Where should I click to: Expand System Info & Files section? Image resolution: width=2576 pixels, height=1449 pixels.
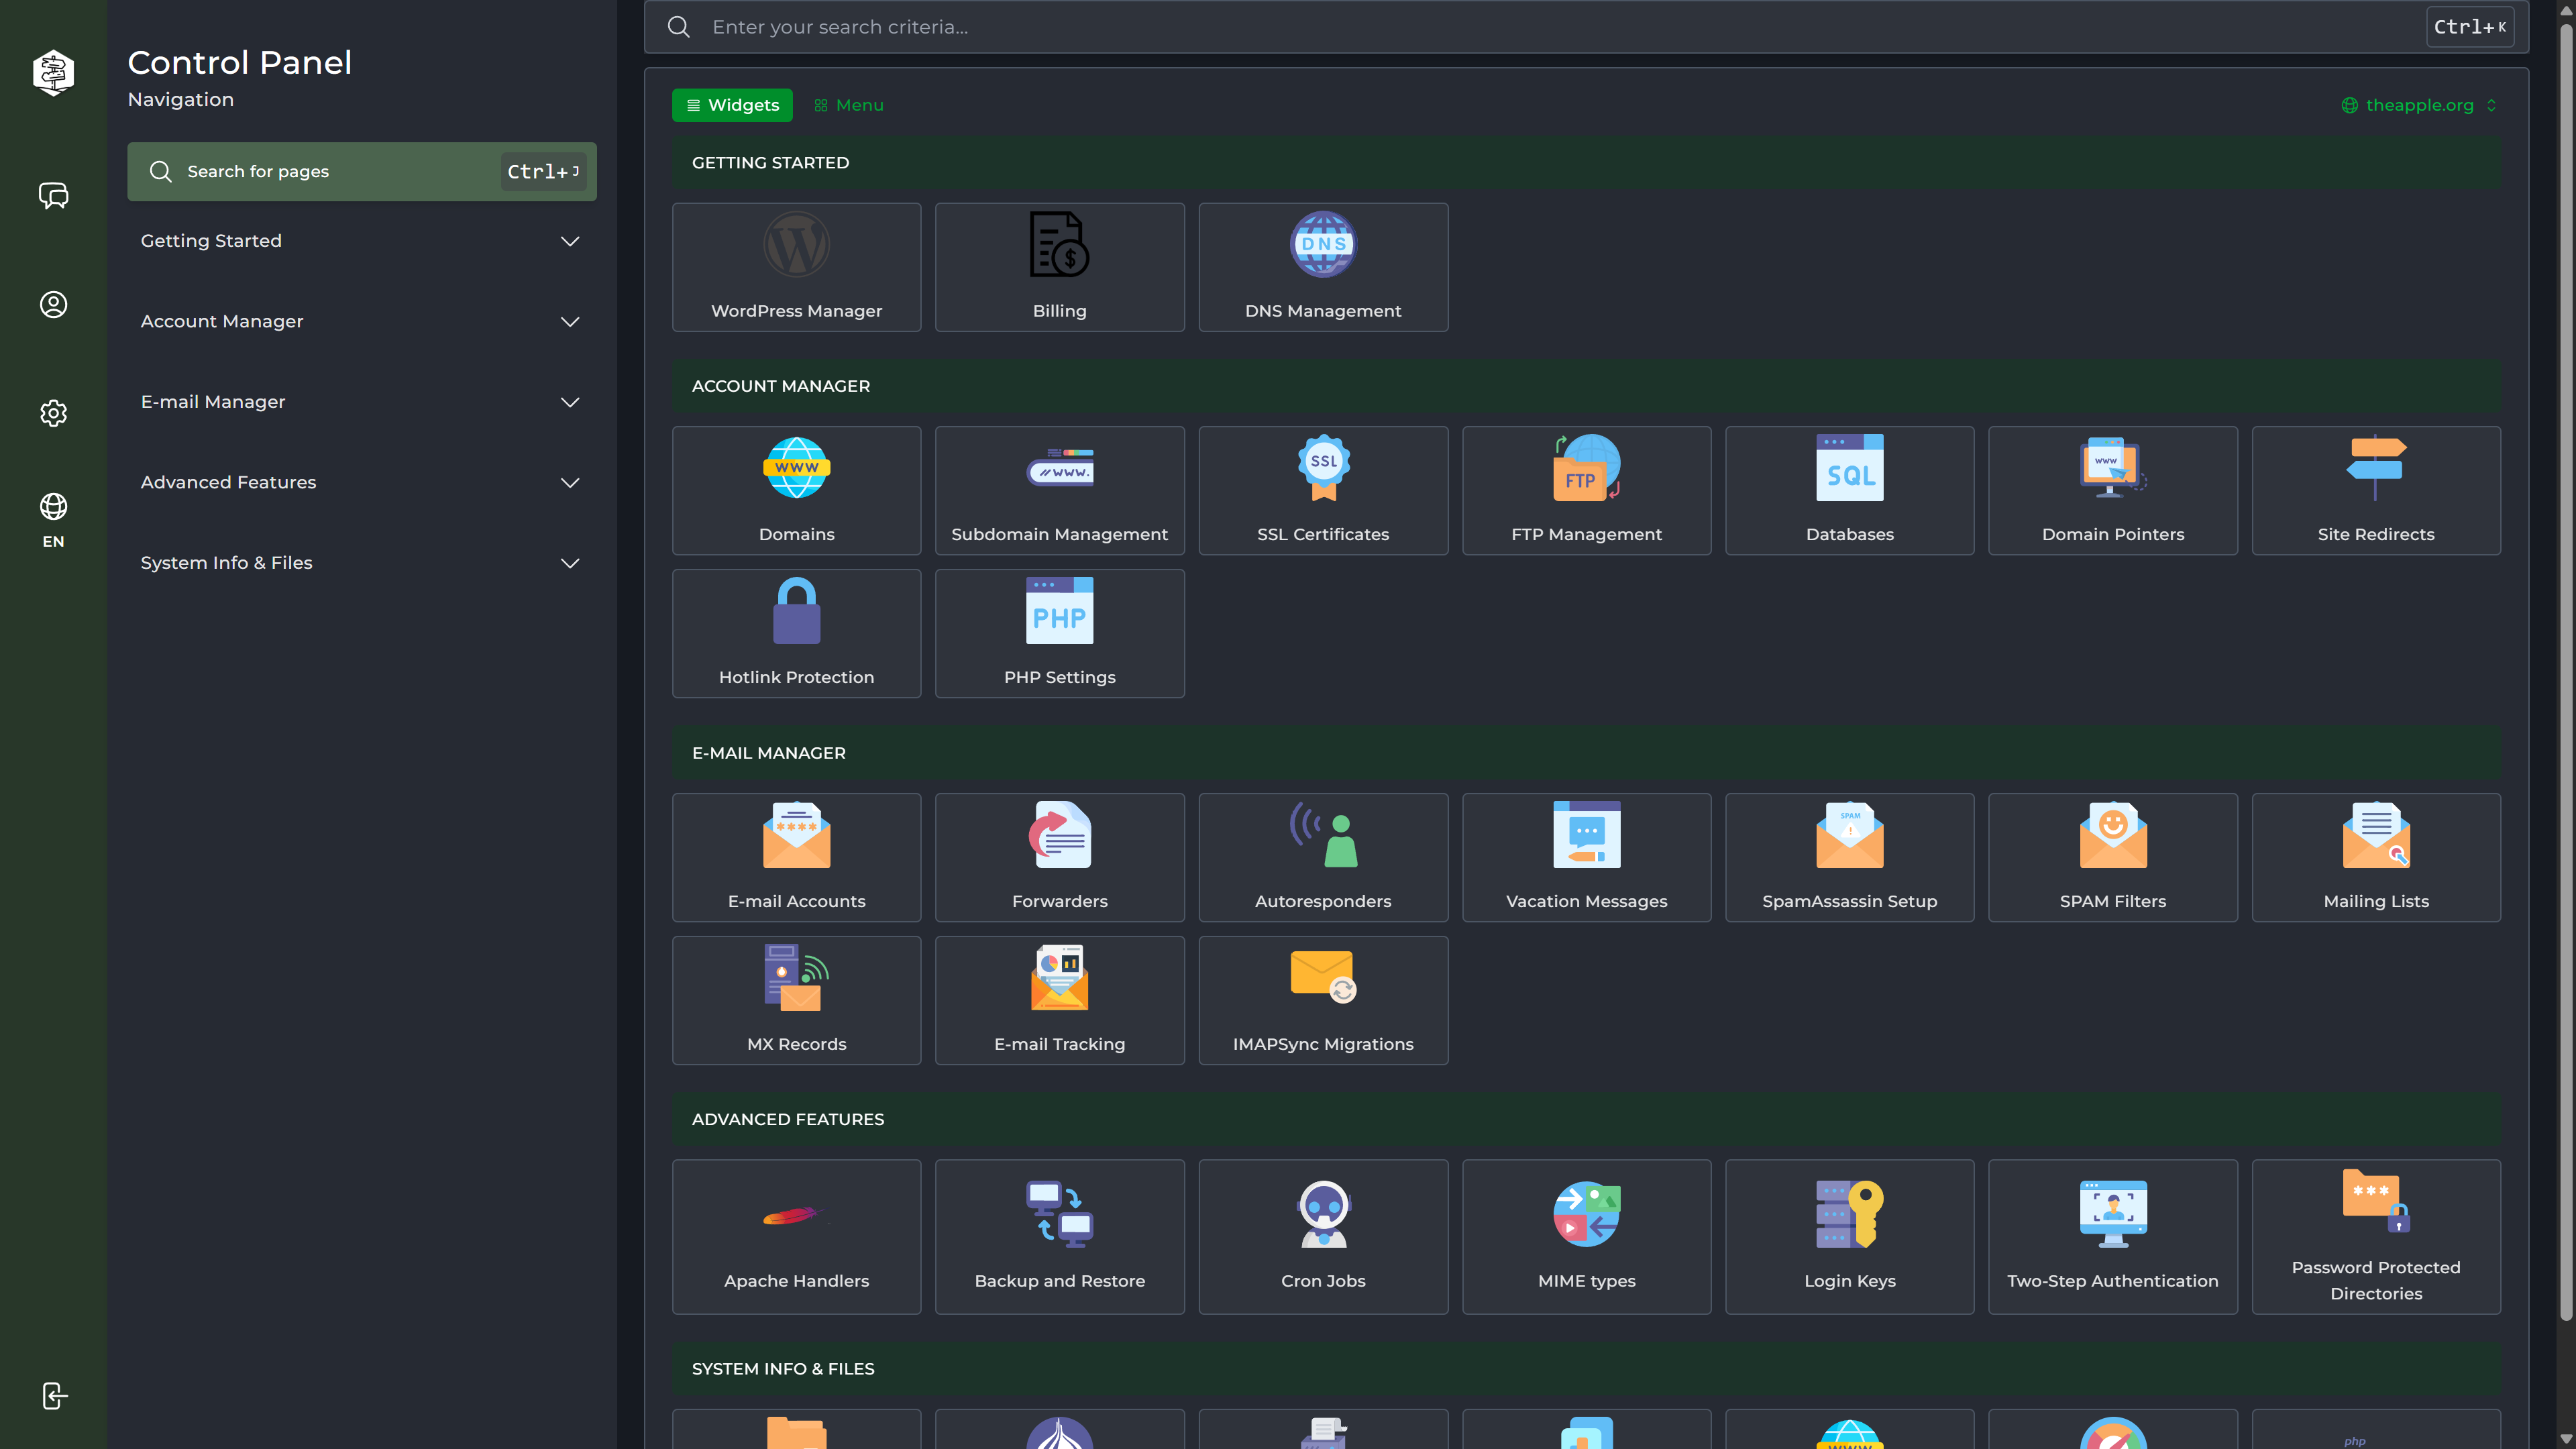(361, 563)
